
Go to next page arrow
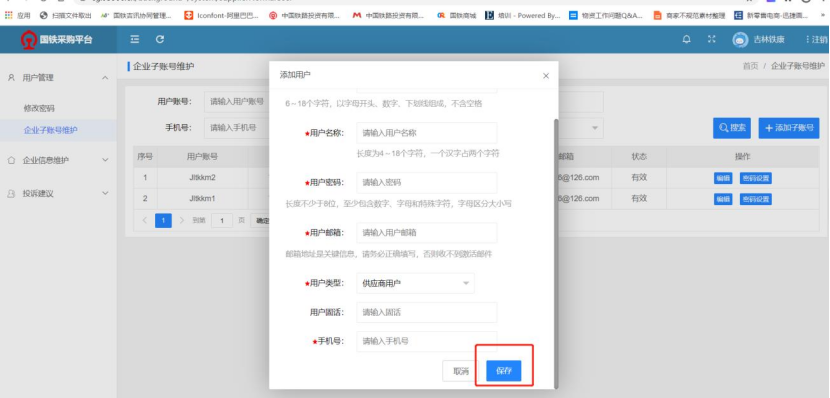182,220
